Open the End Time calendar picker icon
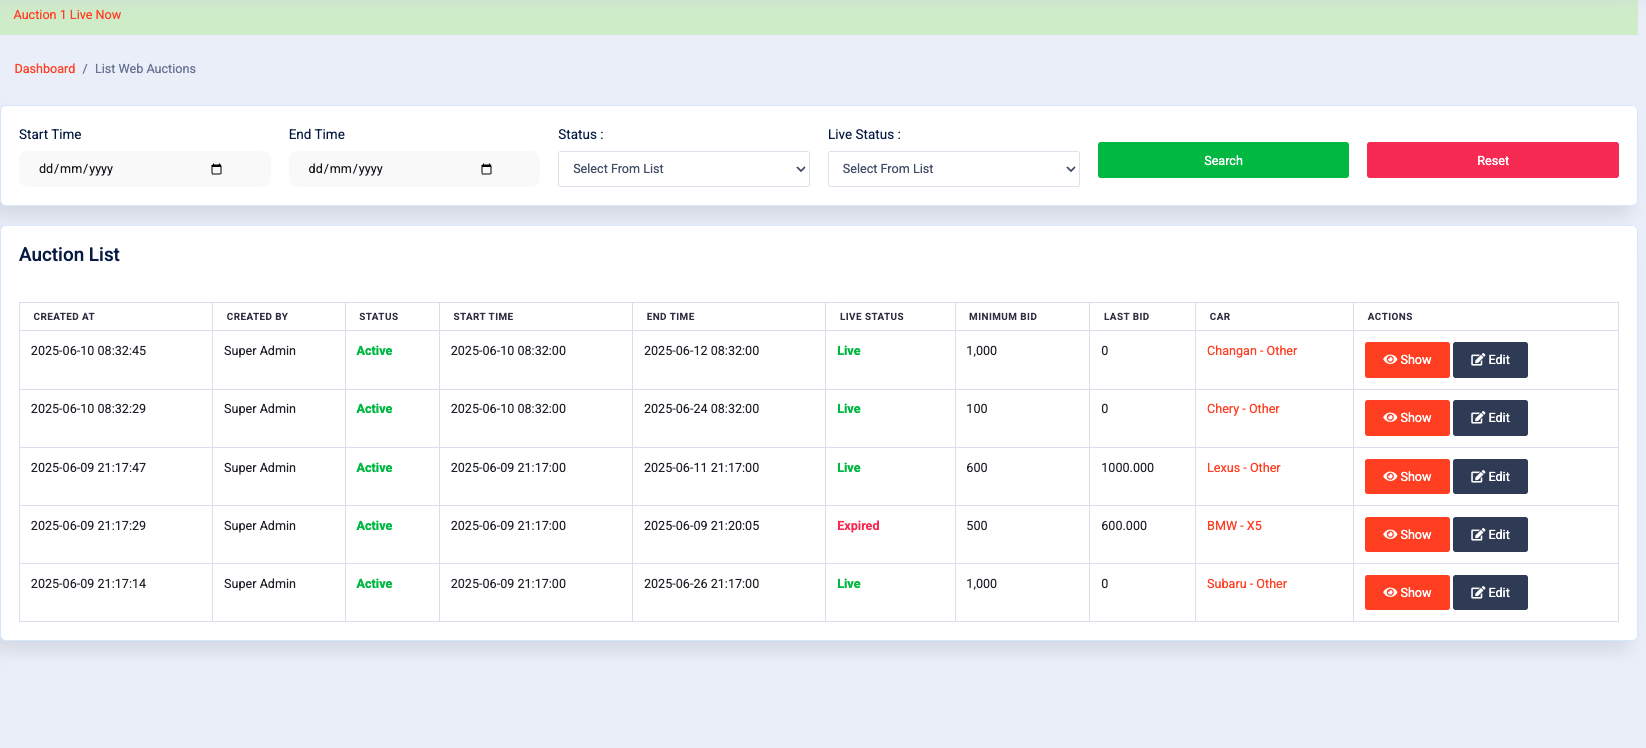This screenshot has width=1646, height=748. 486,169
